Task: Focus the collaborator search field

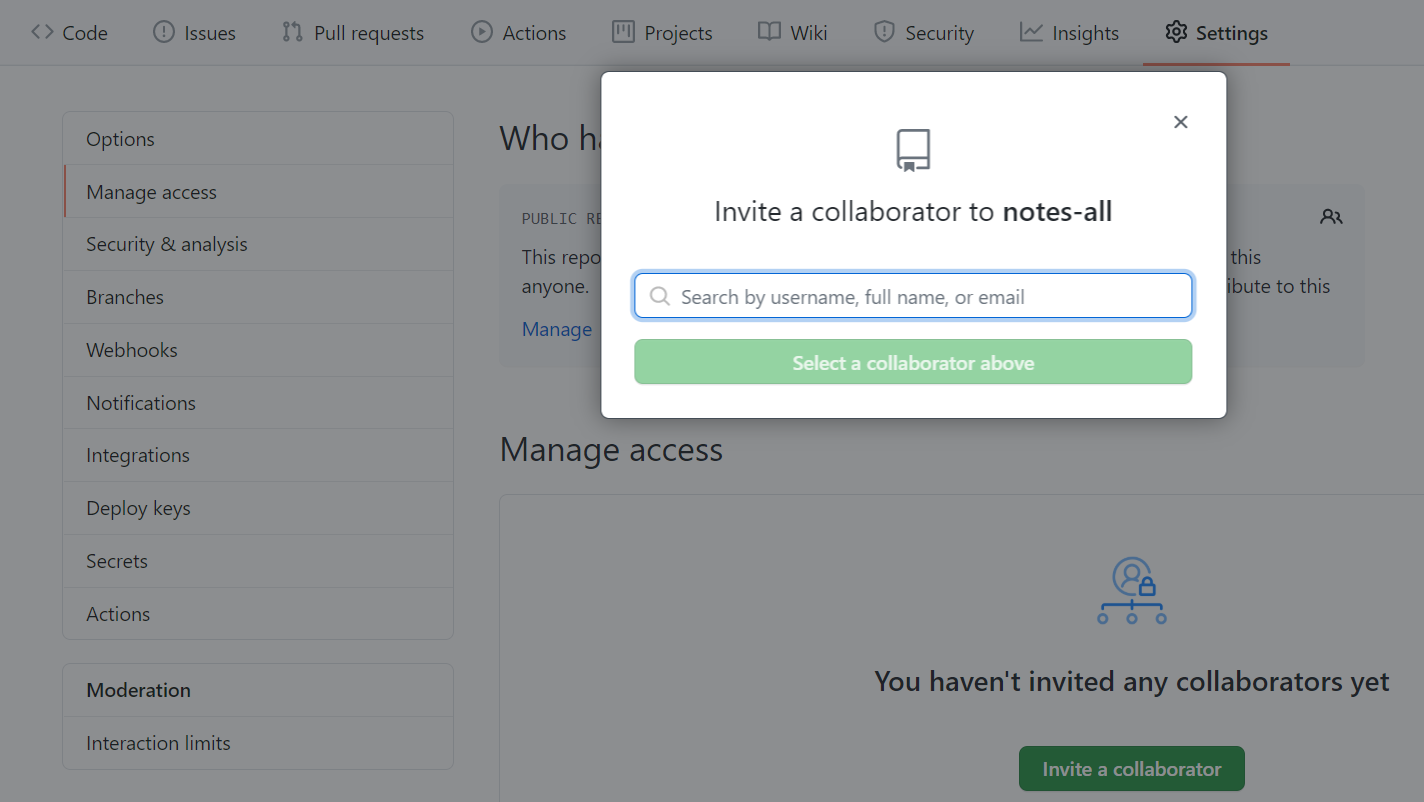Action: coord(913,296)
